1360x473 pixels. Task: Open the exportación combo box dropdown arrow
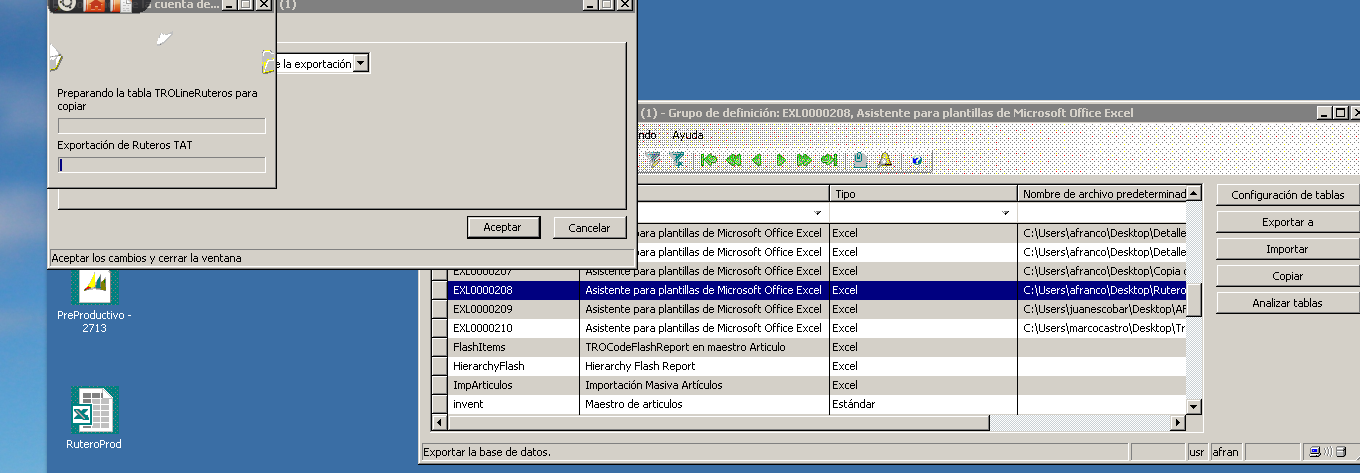(361, 64)
